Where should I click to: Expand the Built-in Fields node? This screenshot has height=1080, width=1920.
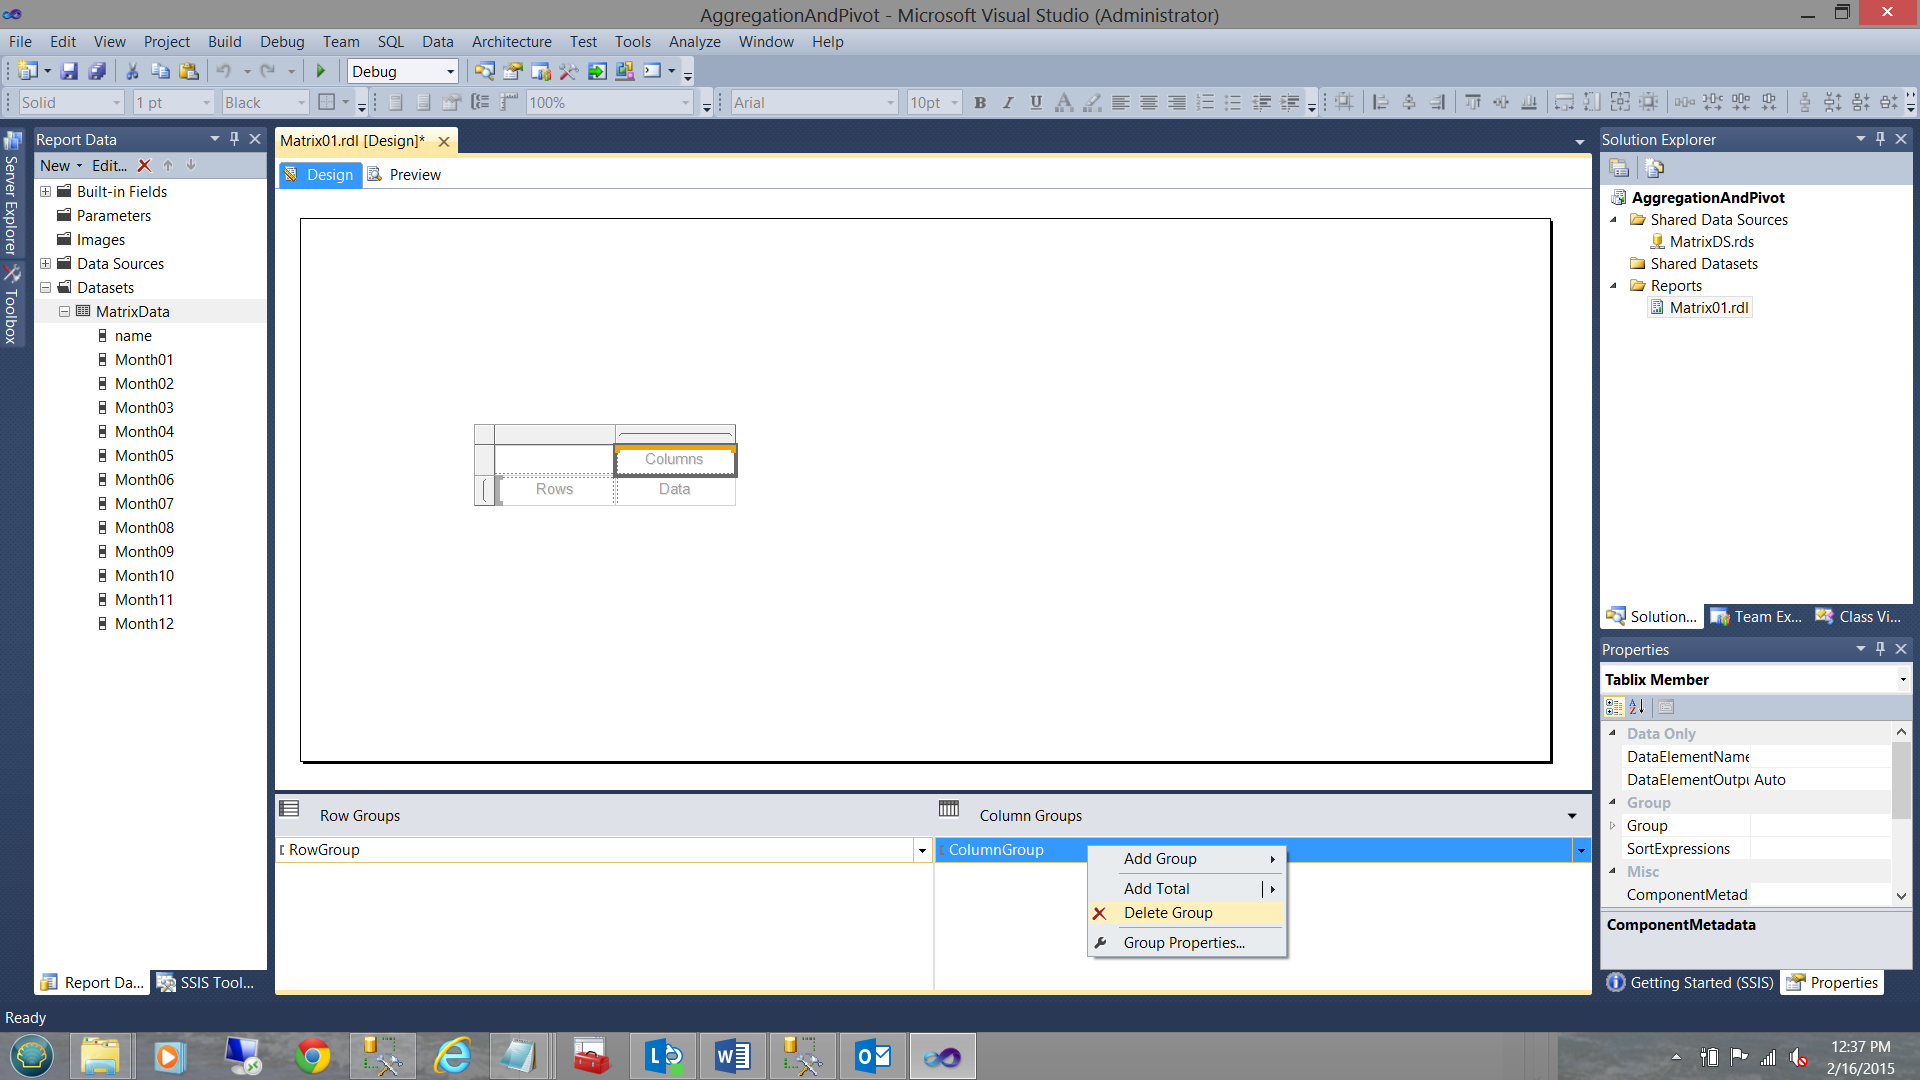(x=45, y=192)
